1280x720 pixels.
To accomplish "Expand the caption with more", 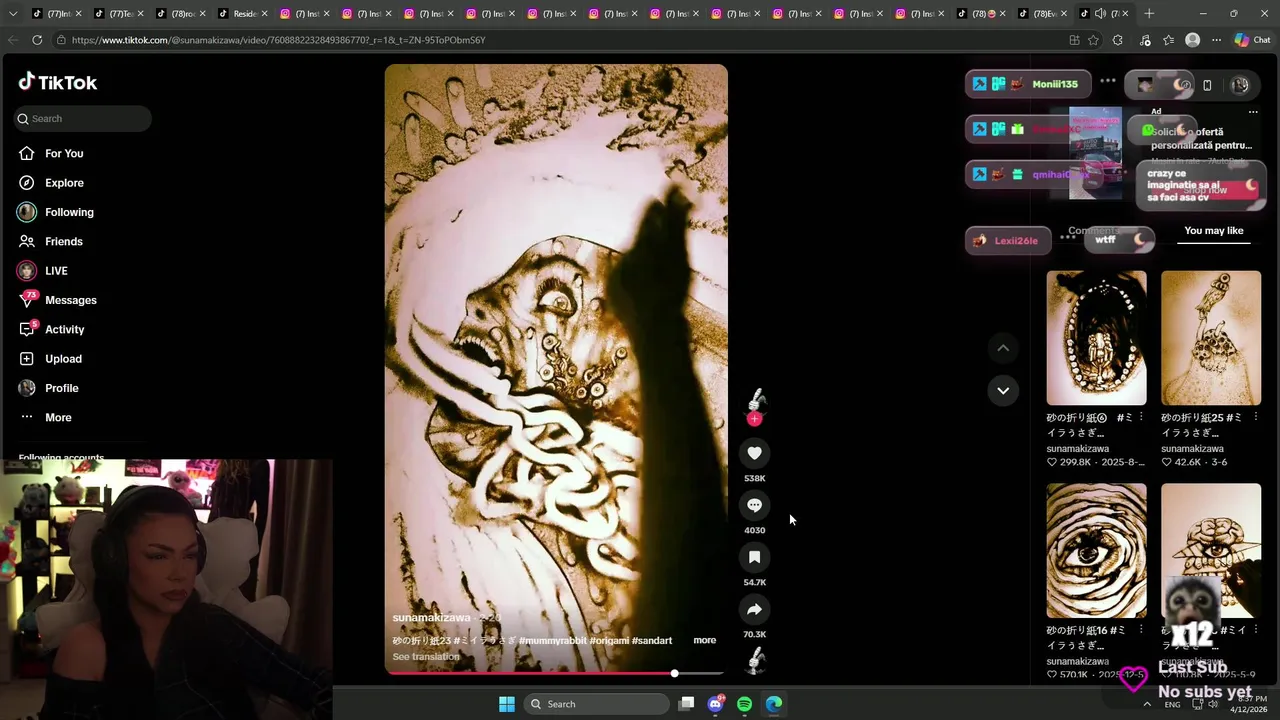I will pyautogui.click(x=705, y=640).
